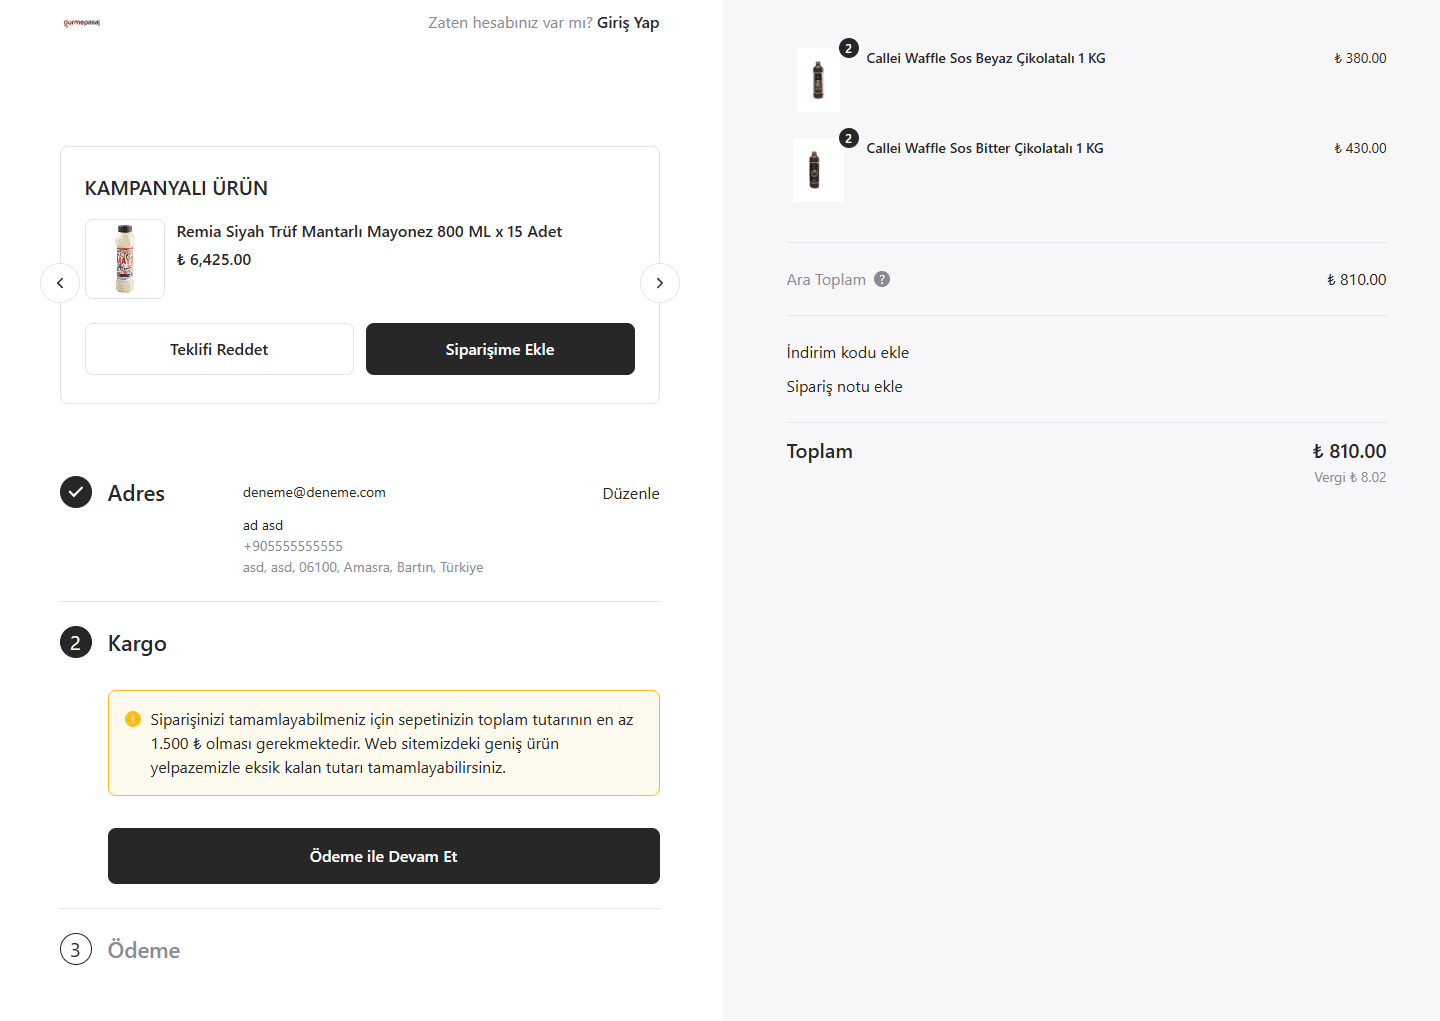The height and width of the screenshot is (1021, 1440).
Task: Edit address with Düzenle link
Action: pyautogui.click(x=631, y=493)
